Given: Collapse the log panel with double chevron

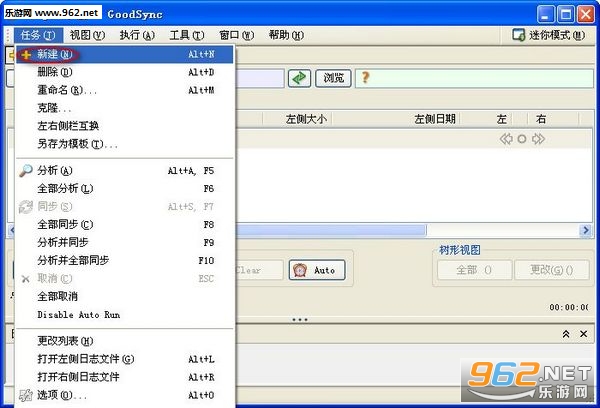Looking at the screenshot, I should (x=566, y=334).
